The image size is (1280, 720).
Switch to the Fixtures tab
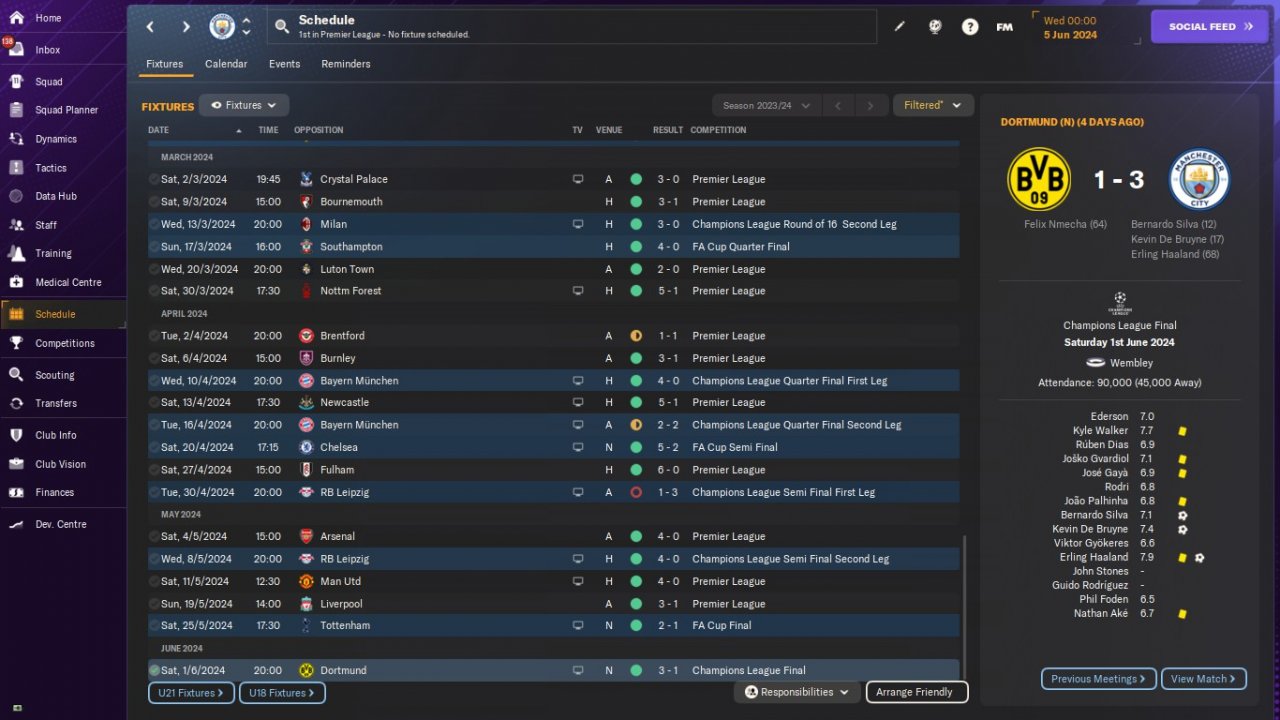pos(164,64)
